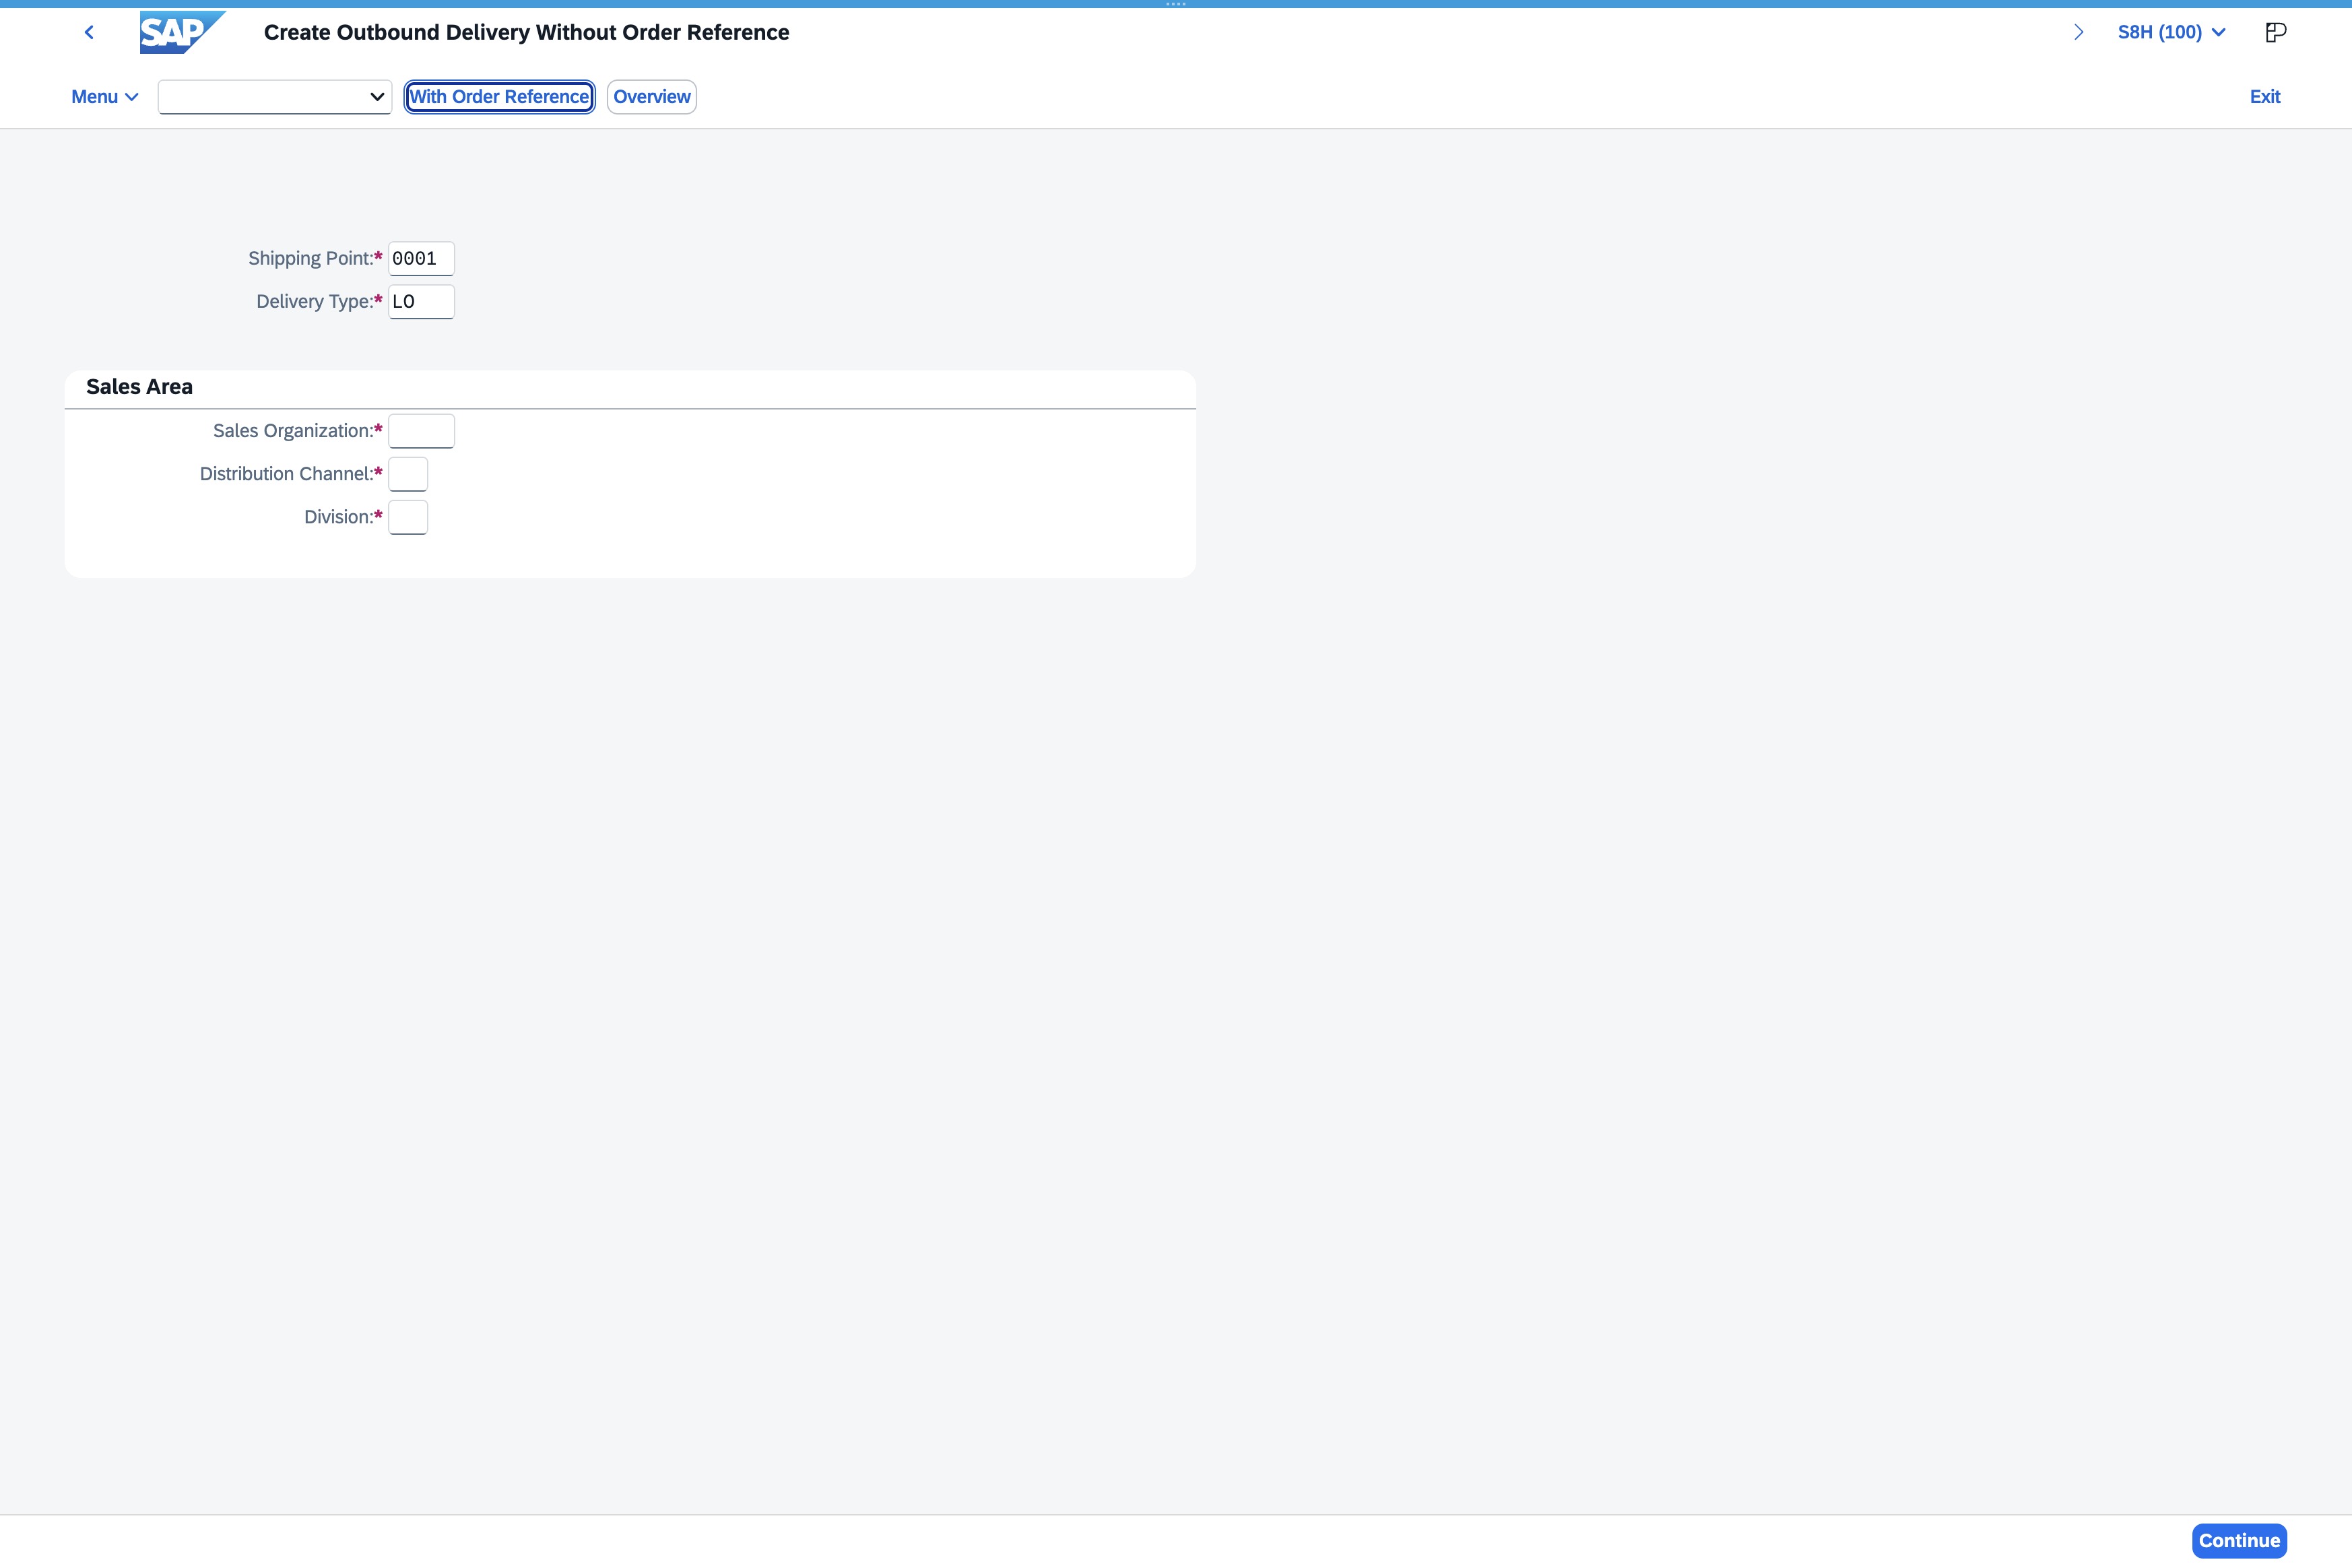The image size is (2352, 1568).
Task: Expand the command field combo box
Action: coord(377,97)
